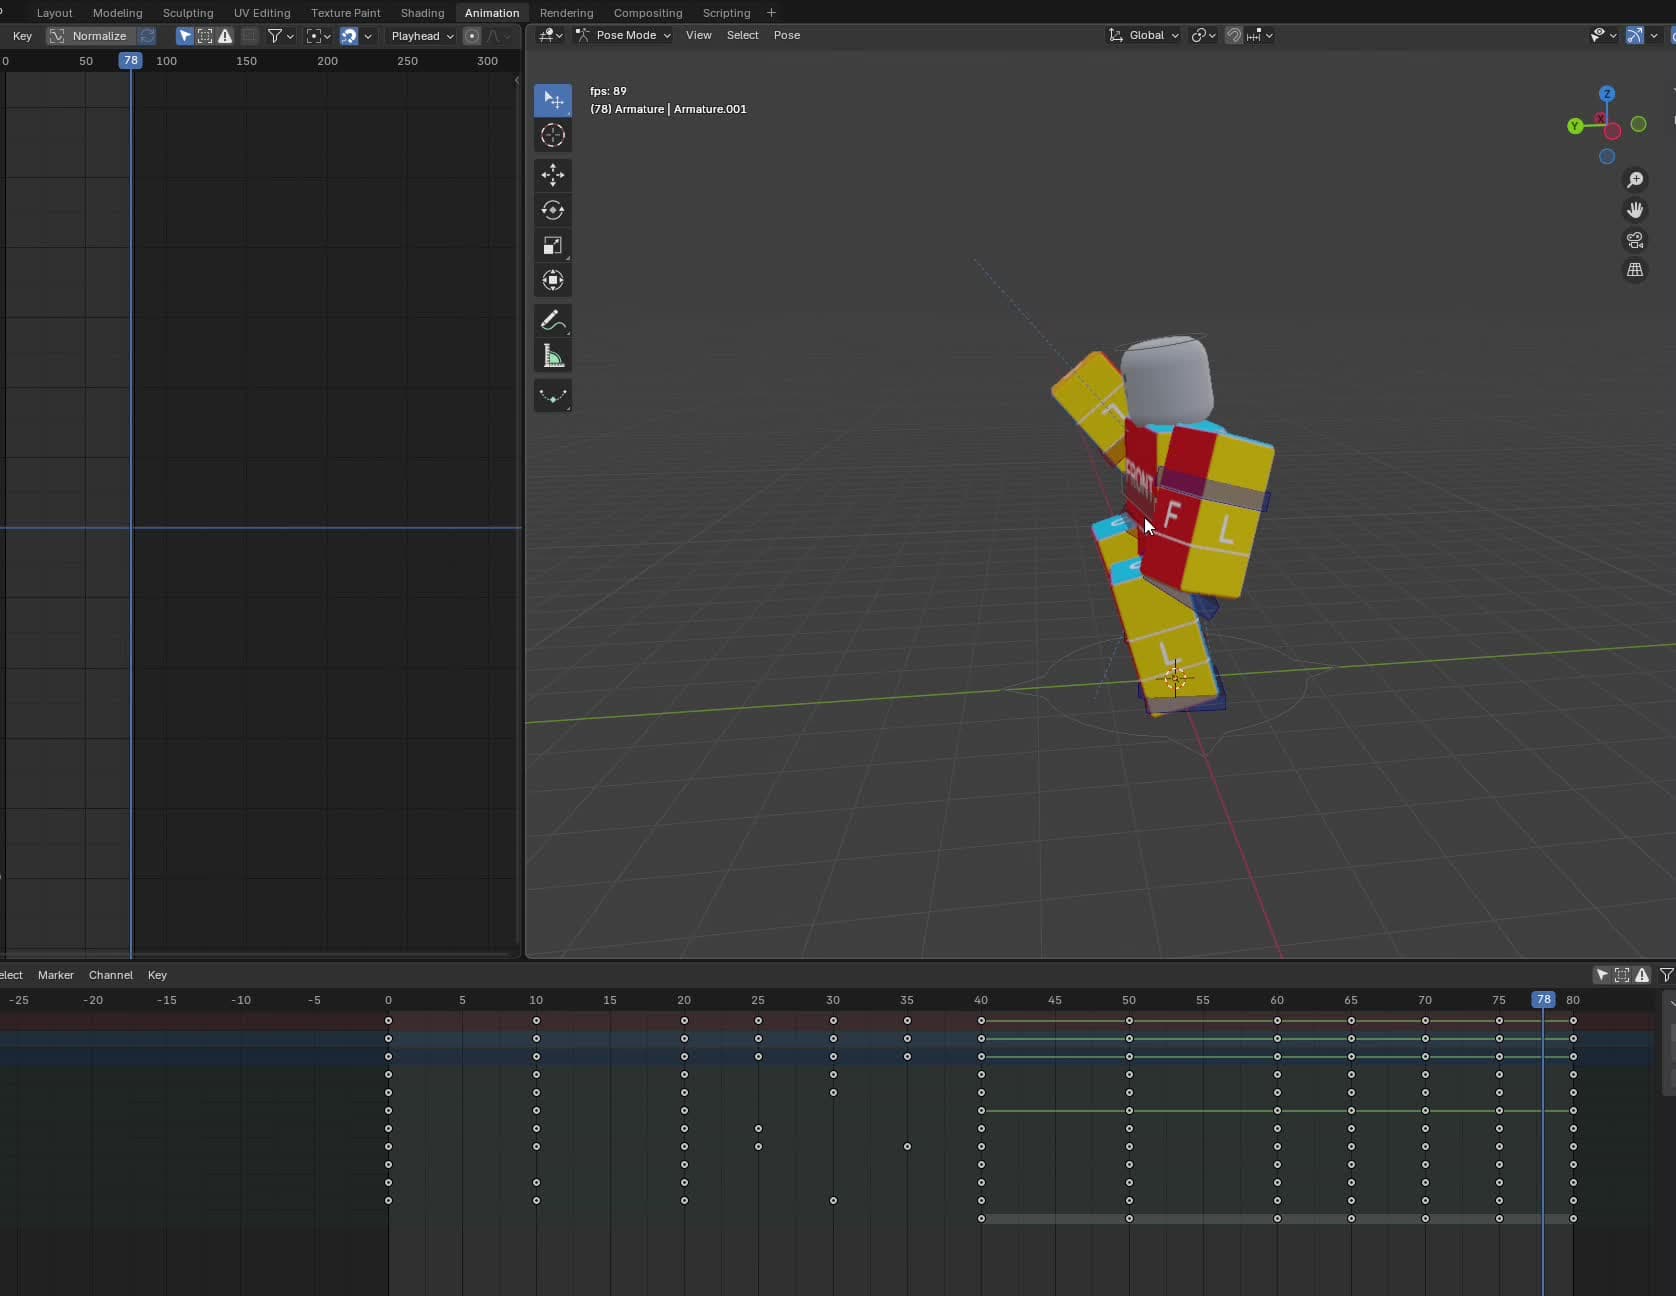Switch to the Rendering workspace tab
This screenshot has height=1296, width=1676.
coord(566,13)
